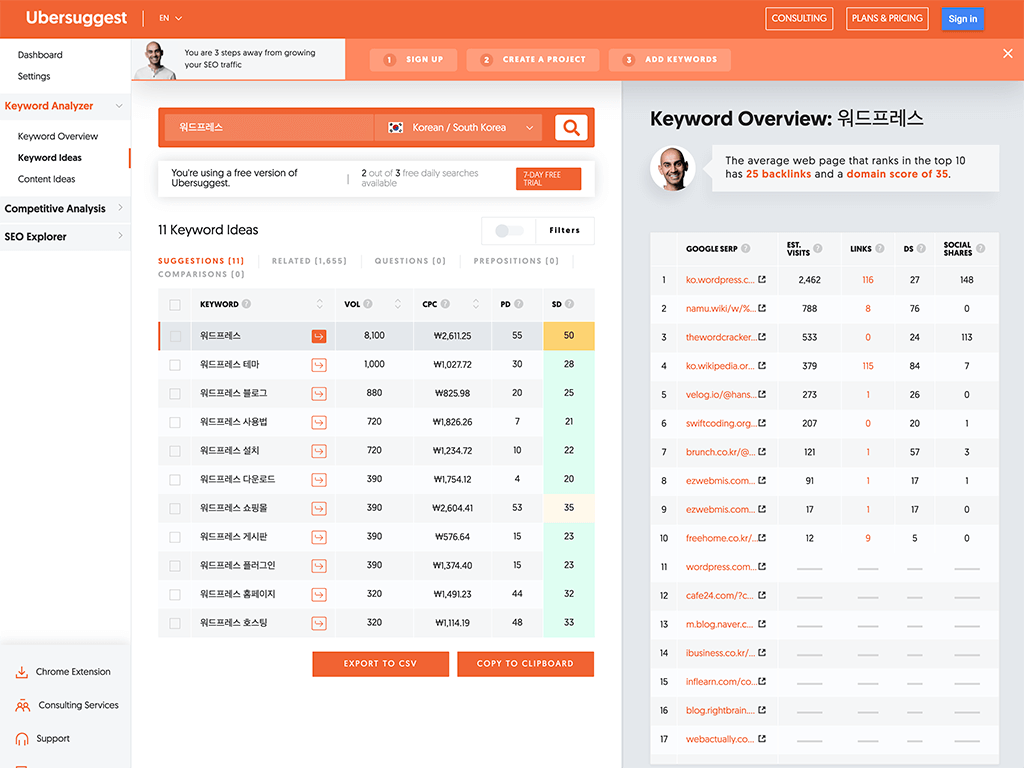Open PLANS & PRICING page
Viewport: 1024px width, 768px height.
pyautogui.click(x=887, y=18)
